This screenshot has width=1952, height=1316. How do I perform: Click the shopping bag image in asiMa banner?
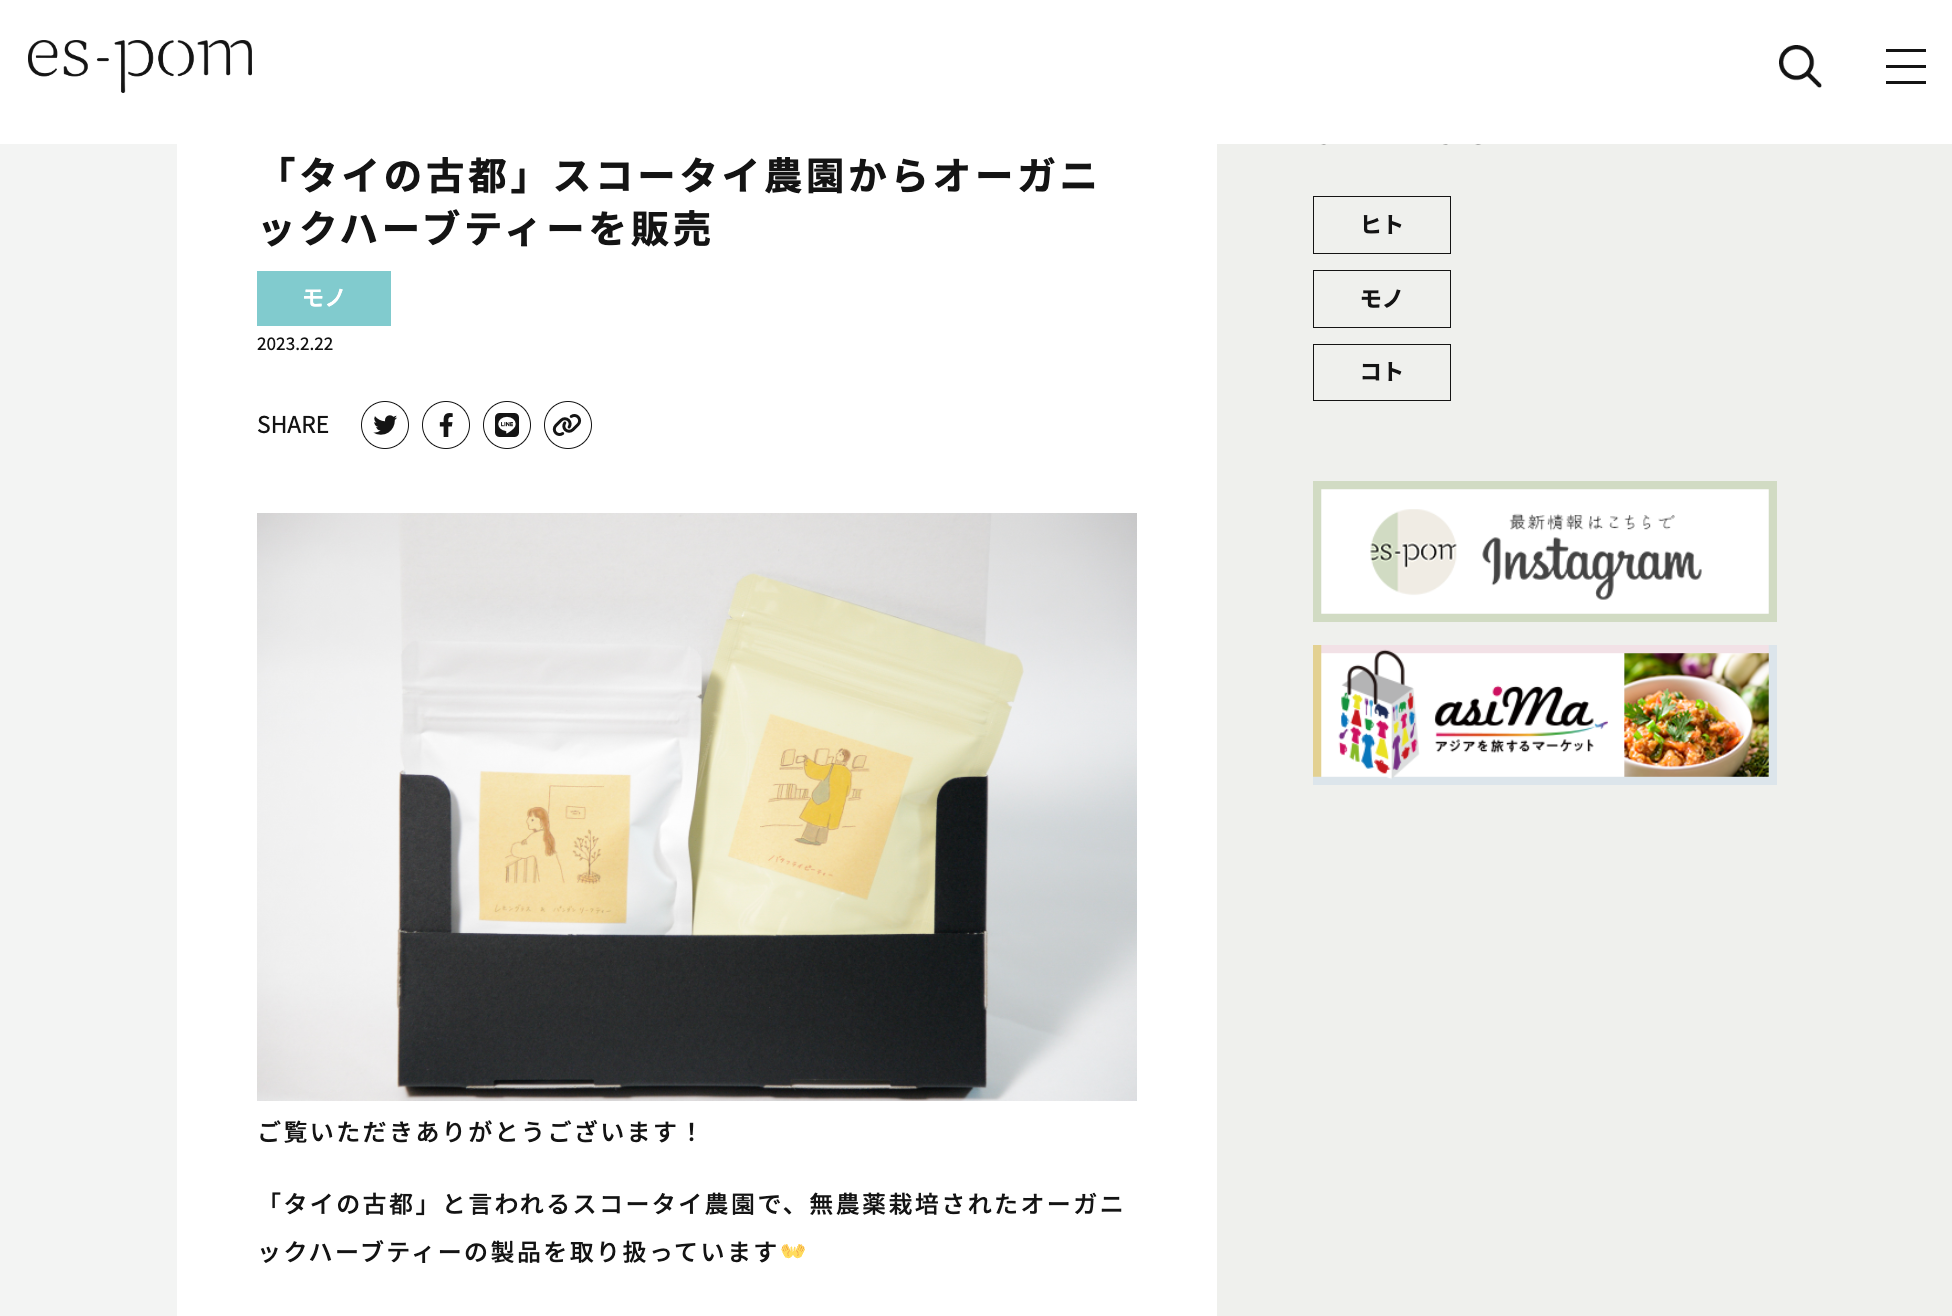1377,714
